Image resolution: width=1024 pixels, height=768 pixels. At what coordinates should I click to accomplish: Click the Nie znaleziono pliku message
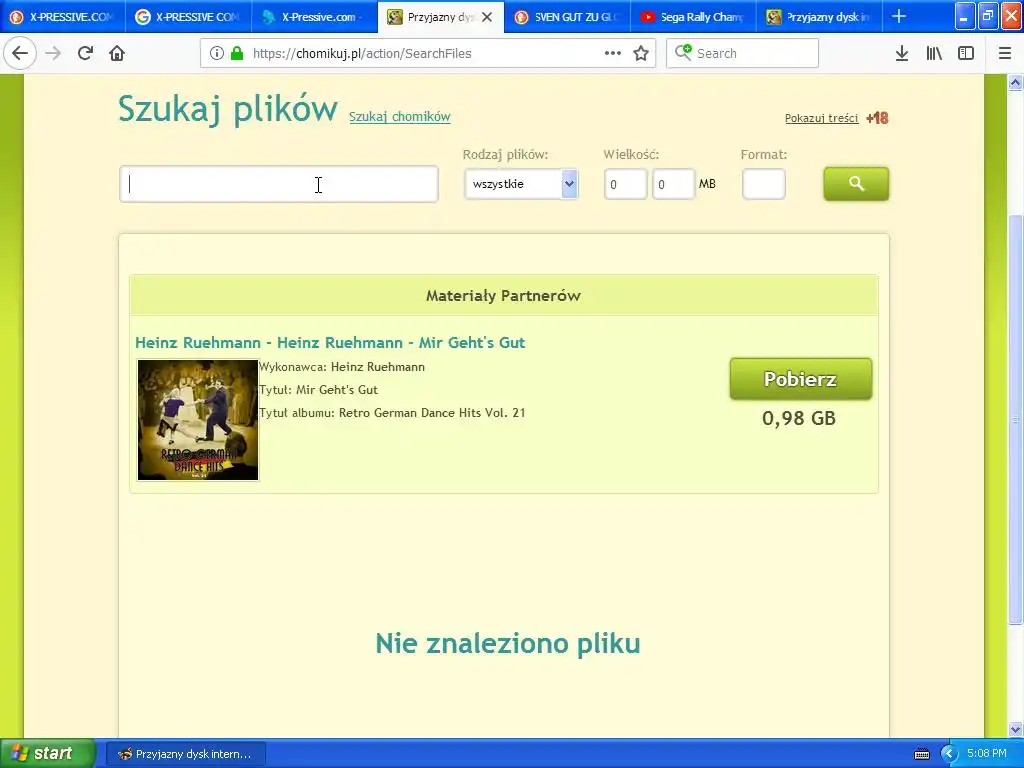(507, 643)
